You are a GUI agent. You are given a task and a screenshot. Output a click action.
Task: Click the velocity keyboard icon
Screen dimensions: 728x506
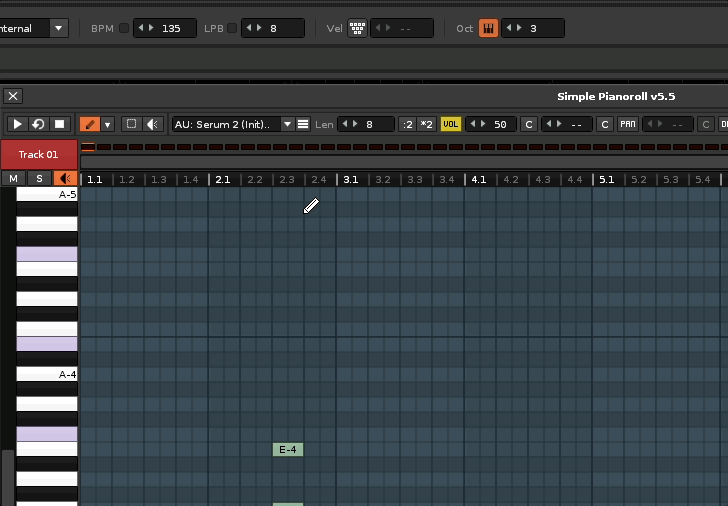point(357,28)
